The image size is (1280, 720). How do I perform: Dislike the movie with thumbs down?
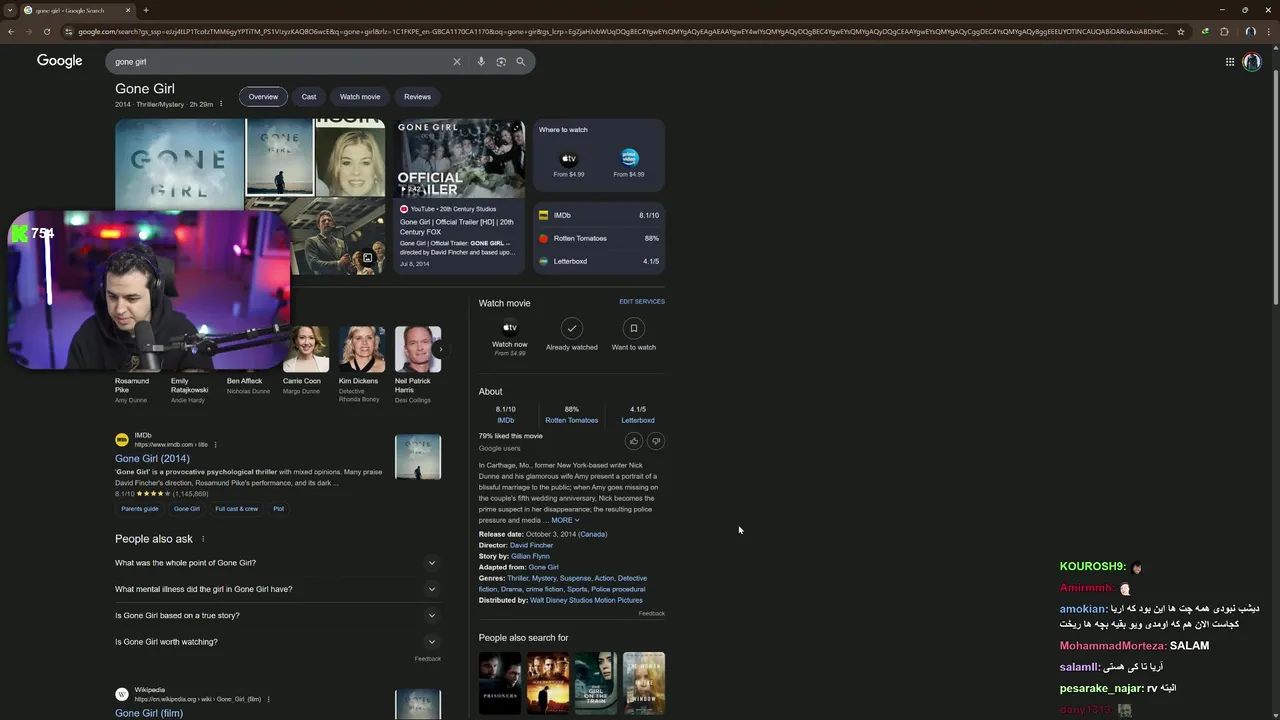pyautogui.click(x=656, y=441)
